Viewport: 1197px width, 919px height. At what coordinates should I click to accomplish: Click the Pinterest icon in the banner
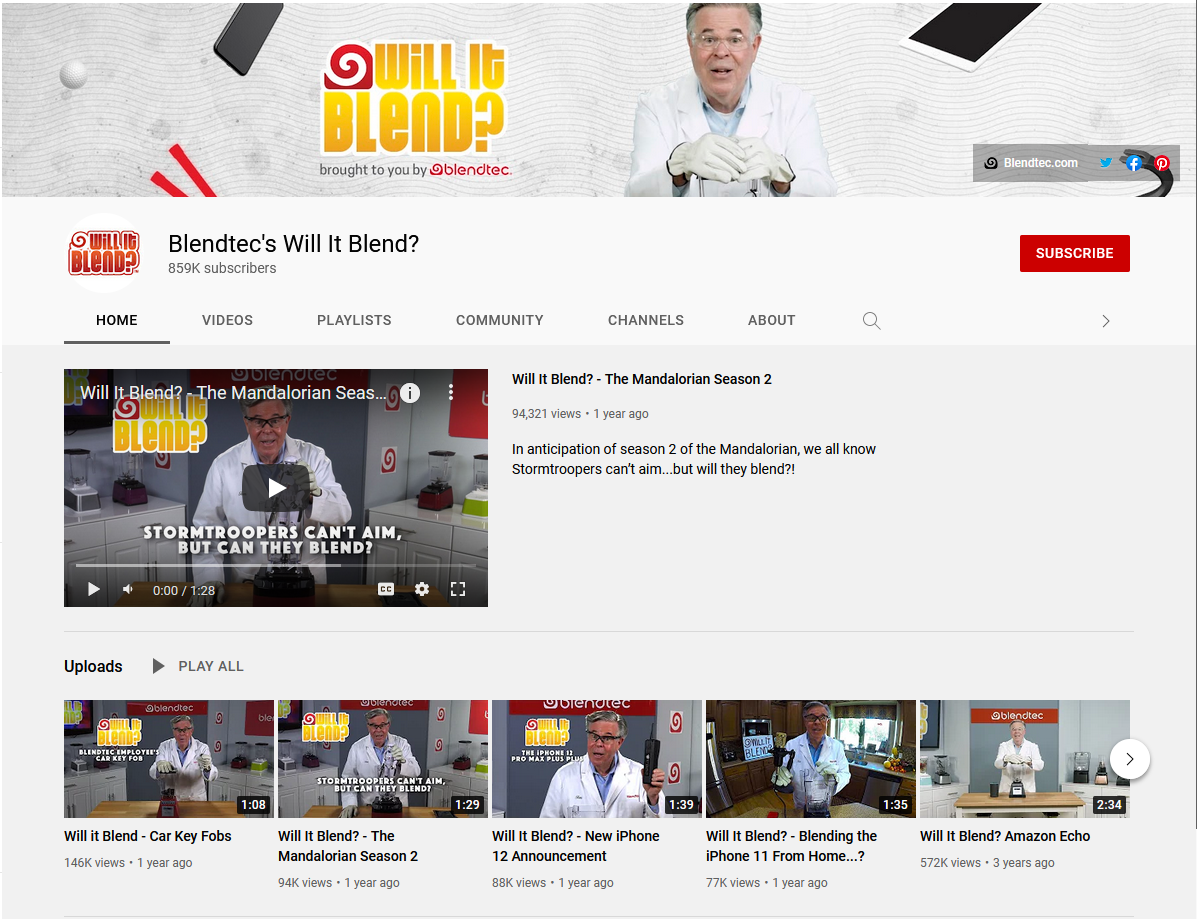(x=1161, y=162)
